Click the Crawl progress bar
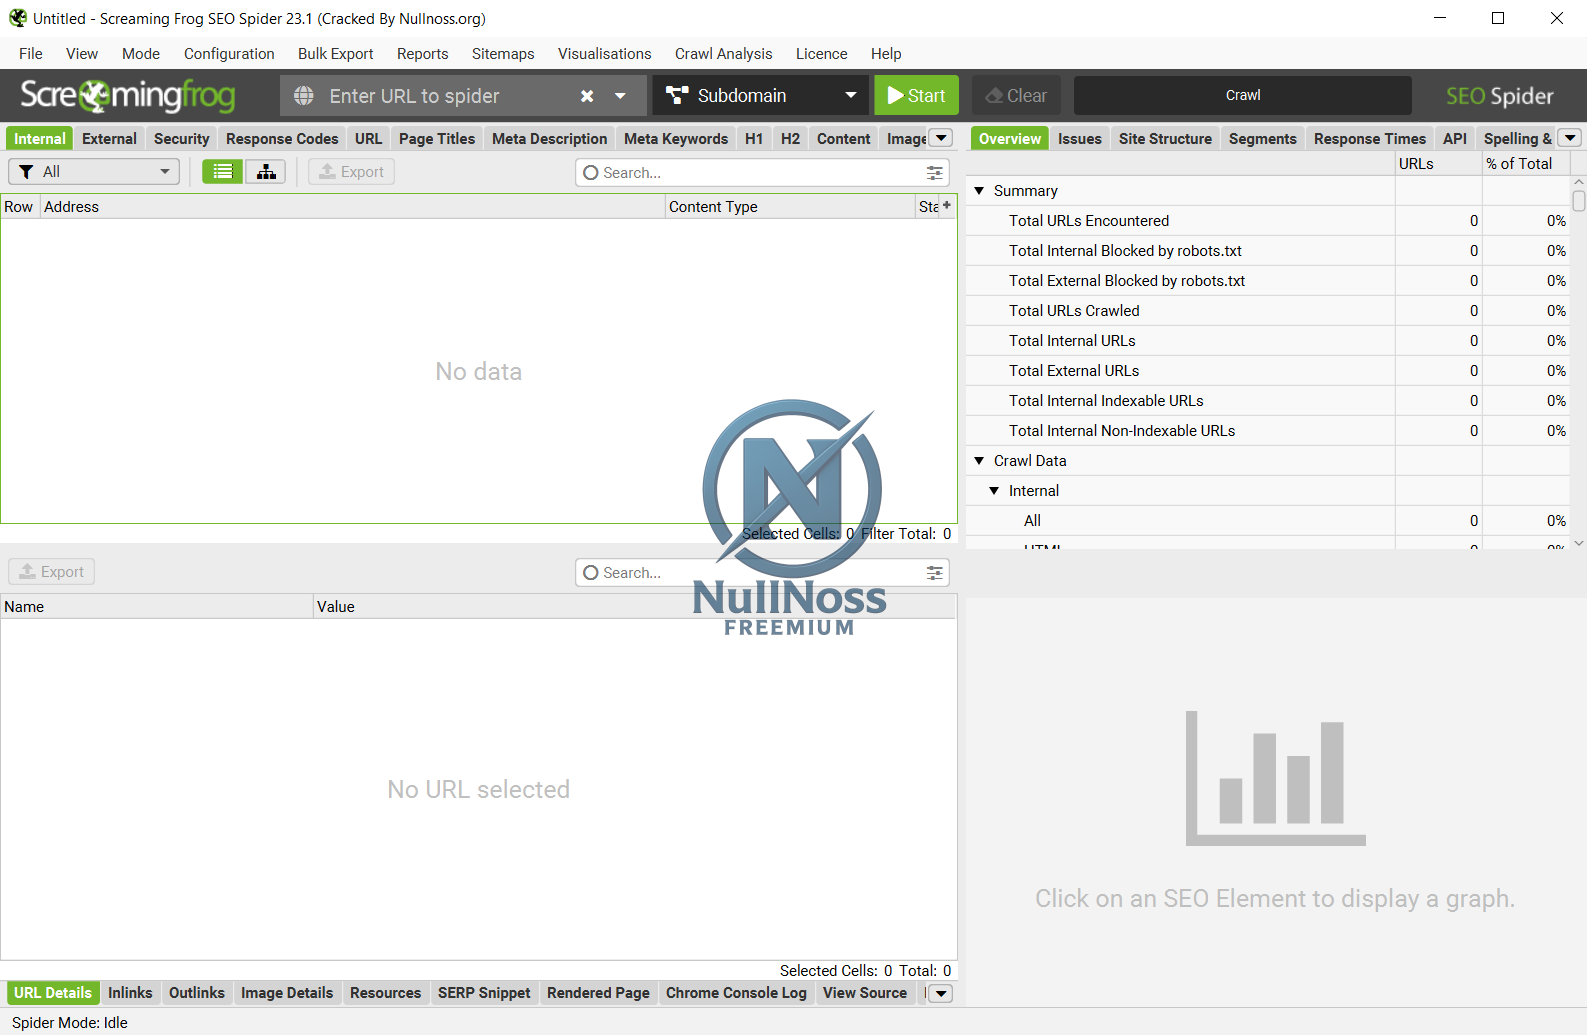Screen dimensions: 1587x1035 (1242, 96)
